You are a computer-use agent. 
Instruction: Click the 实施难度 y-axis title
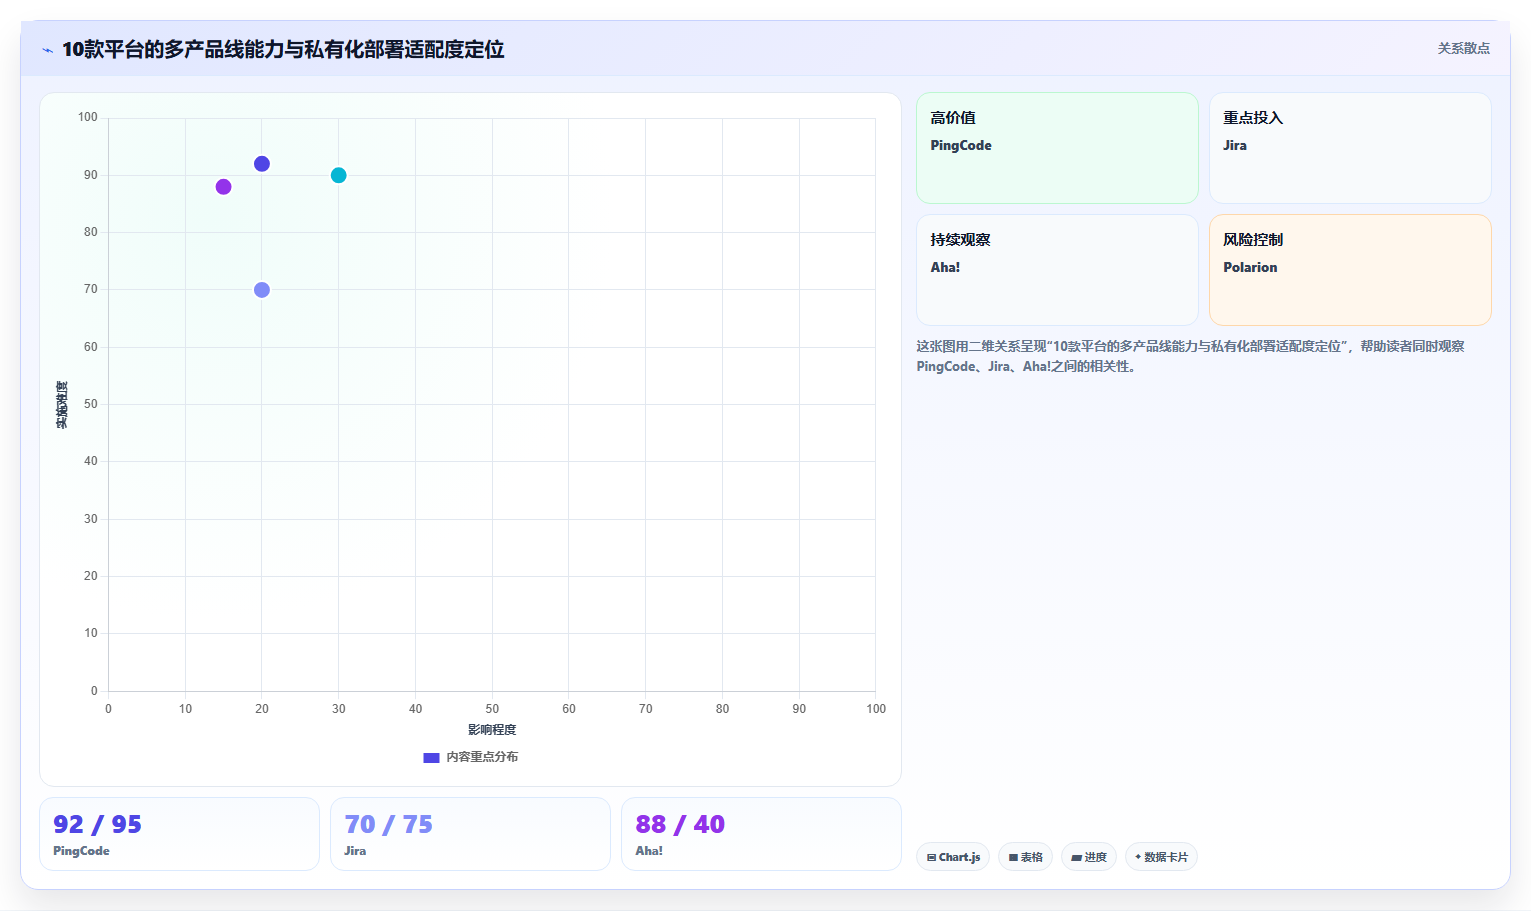pos(62,405)
